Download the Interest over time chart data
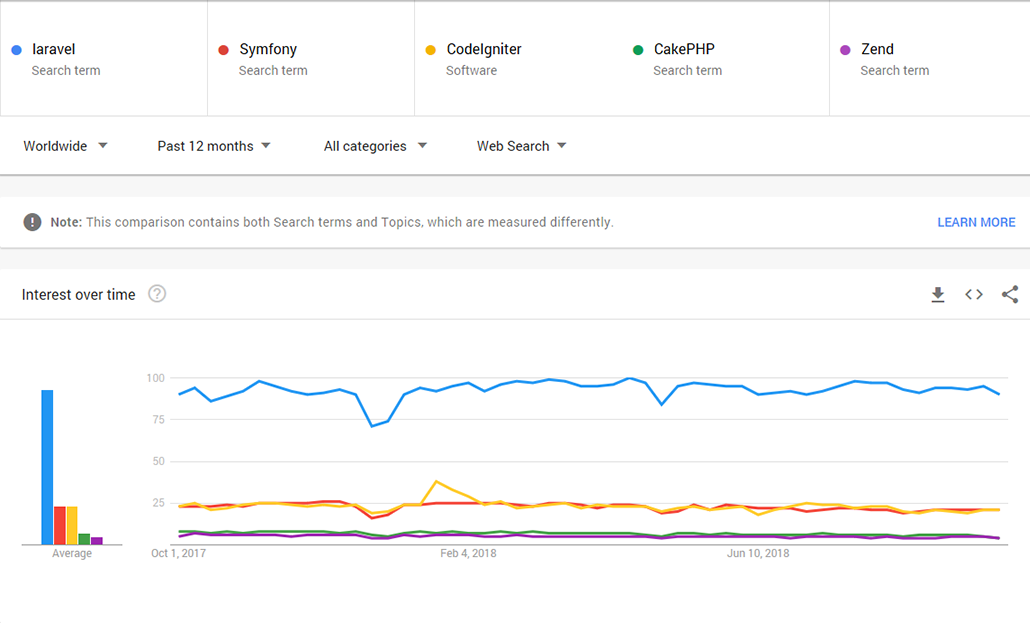The width and height of the screenshot is (1030, 623). pos(937,294)
